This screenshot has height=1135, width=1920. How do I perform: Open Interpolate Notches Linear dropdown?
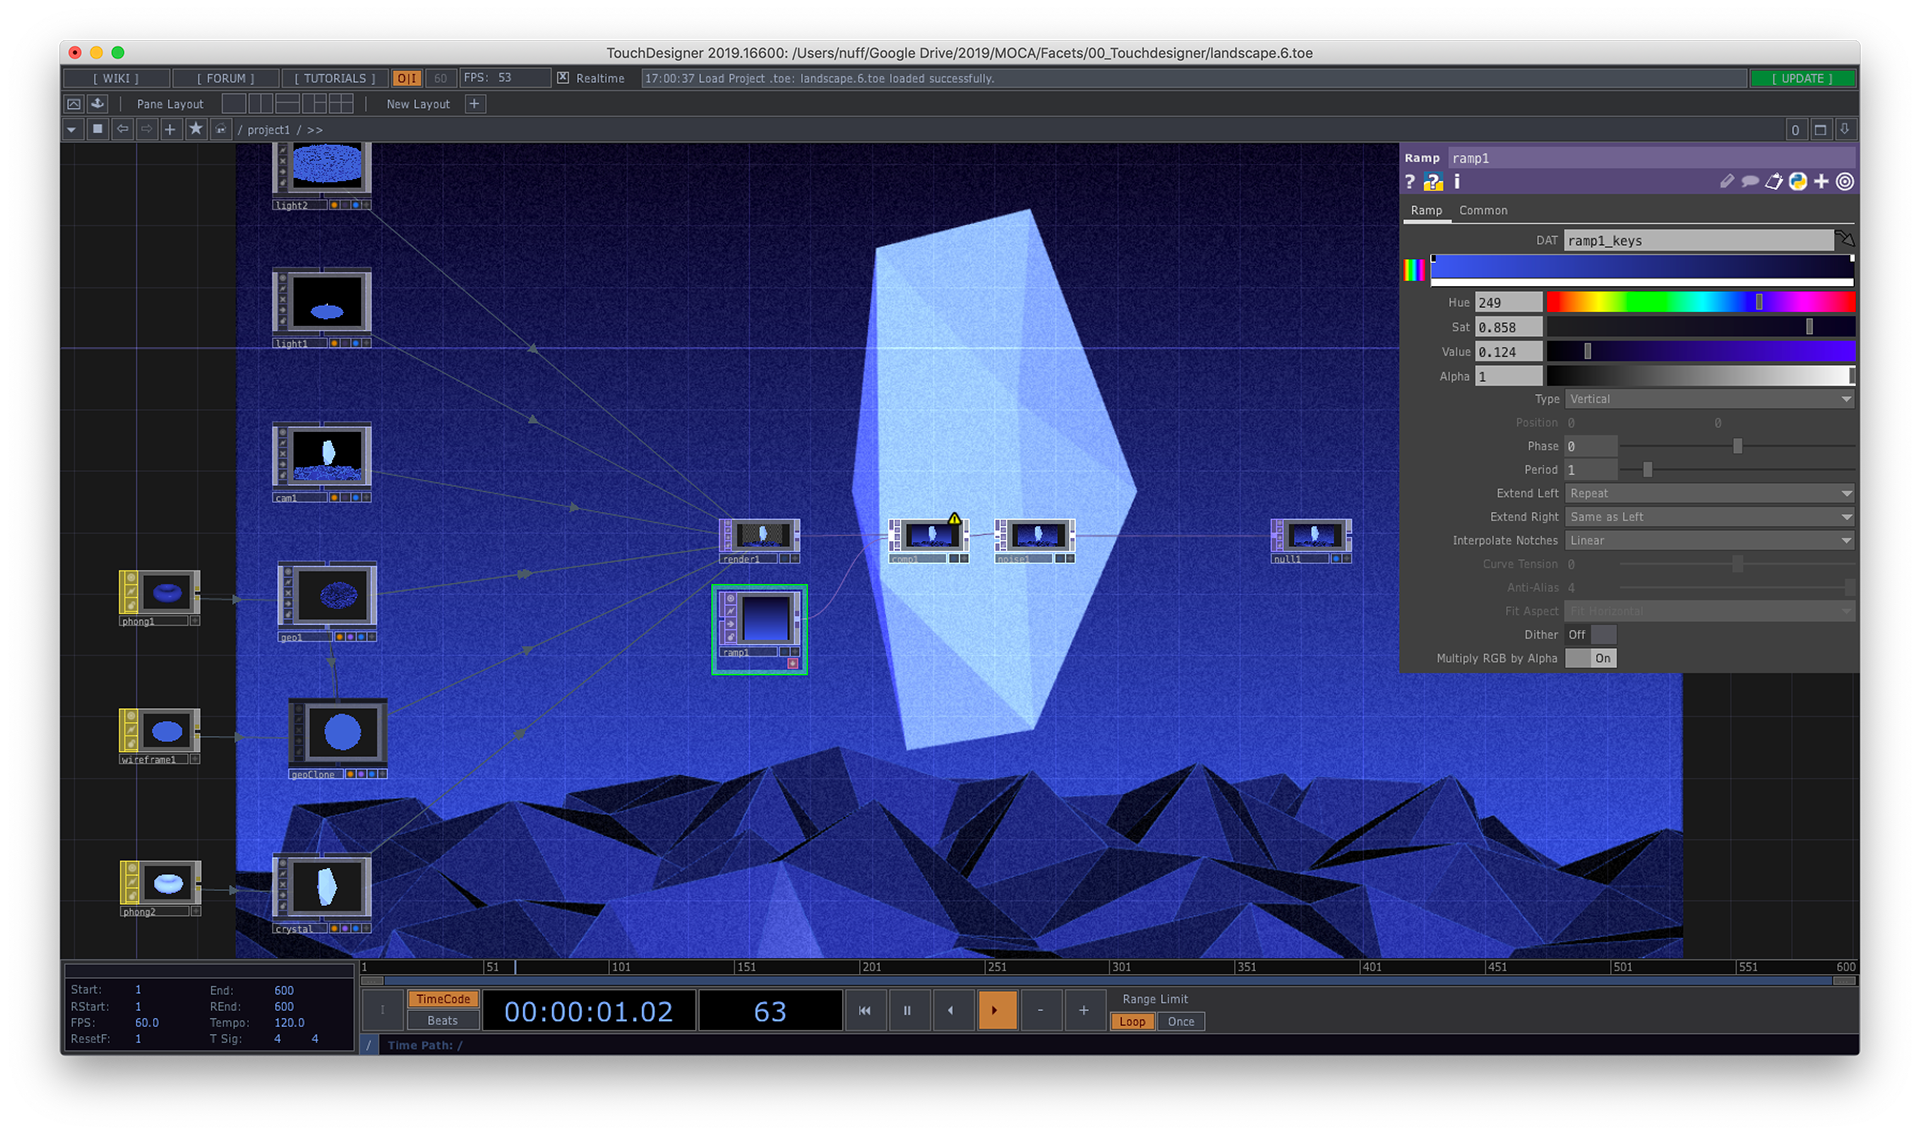[1709, 541]
